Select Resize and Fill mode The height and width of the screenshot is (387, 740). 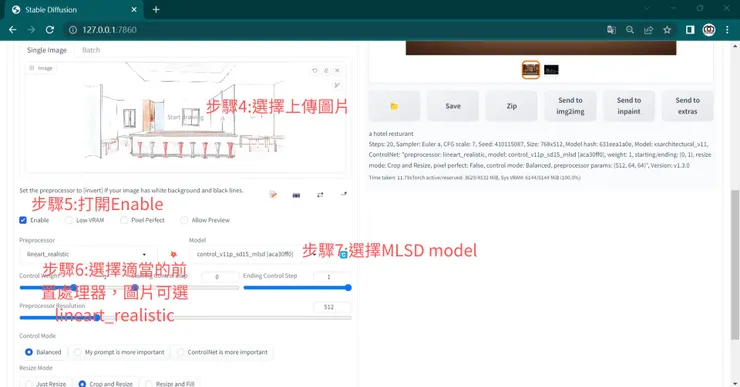pyautogui.click(x=170, y=383)
